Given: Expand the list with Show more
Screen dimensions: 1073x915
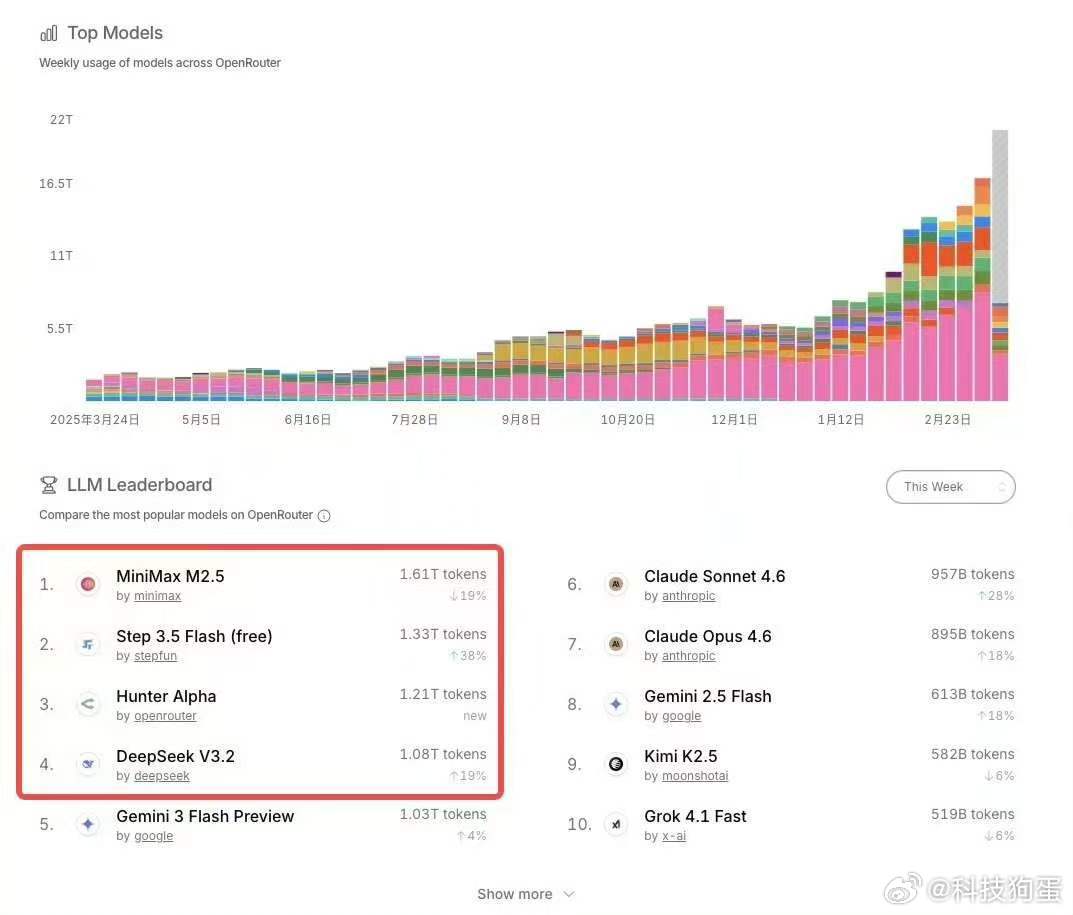Looking at the screenshot, I should click(x=526, y=894).
